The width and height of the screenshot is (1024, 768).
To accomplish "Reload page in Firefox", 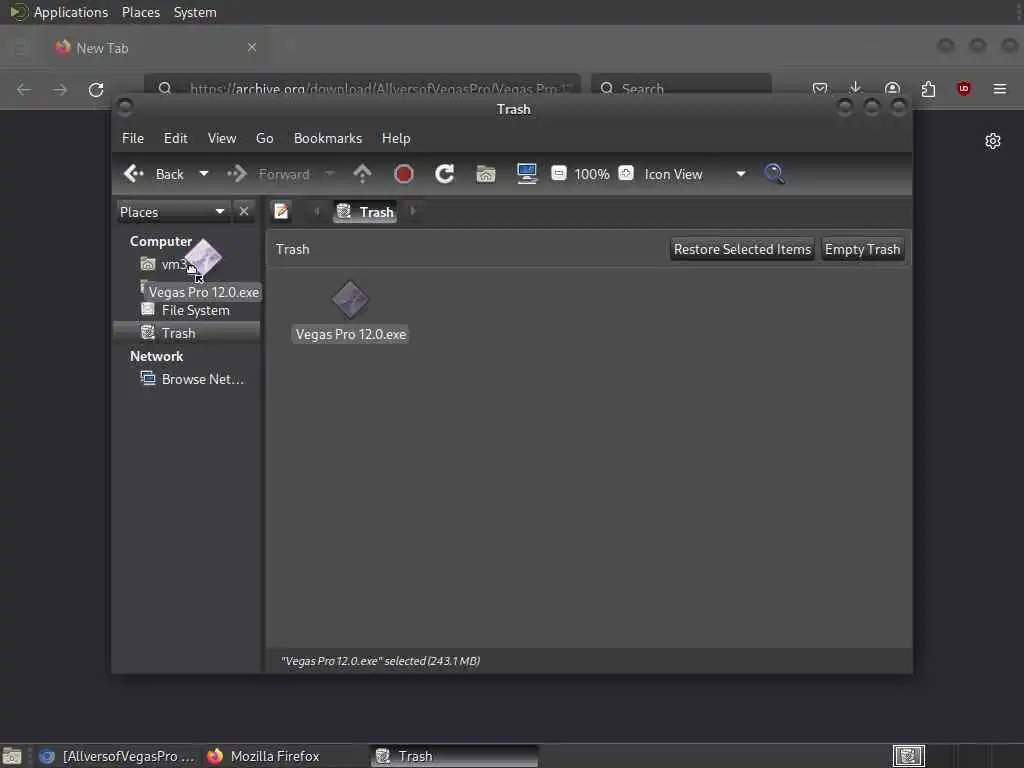I will pos(96,89).
